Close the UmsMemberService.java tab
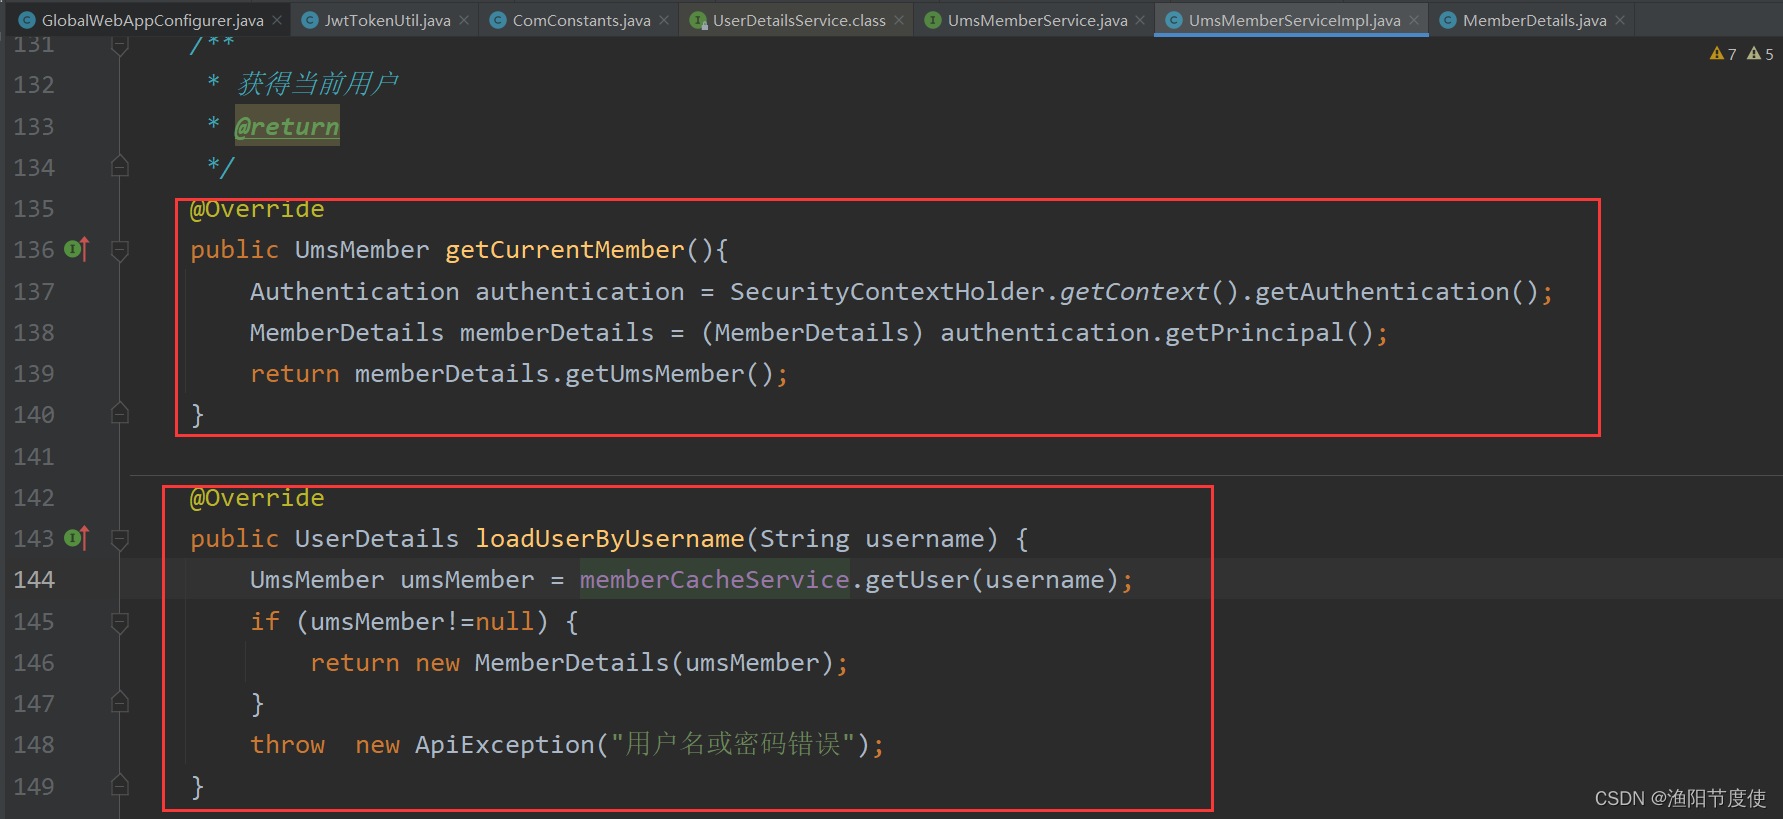This screenshot has width=1783, height=819. pos(1140,20)
